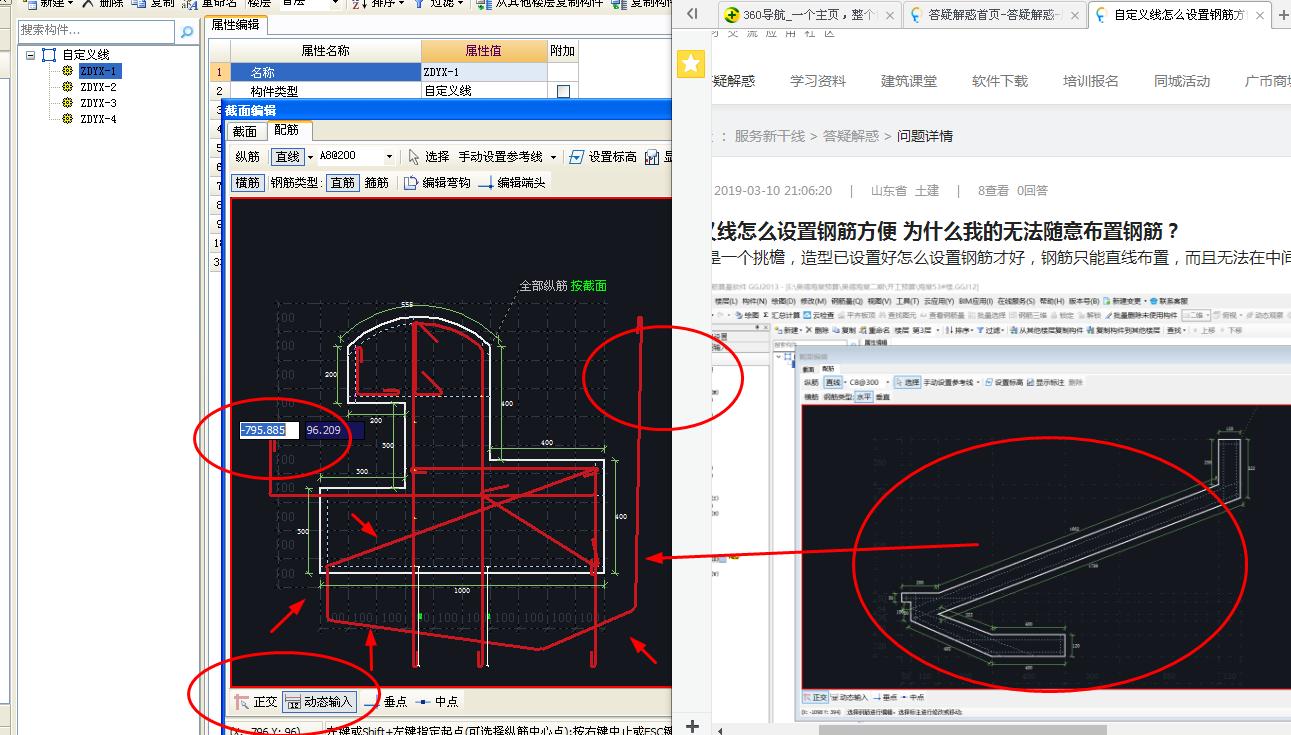This screenshot has height=735, width=1291.
Task: Click the gear icon of ZDYX-3
Action: tap(68, 103)
